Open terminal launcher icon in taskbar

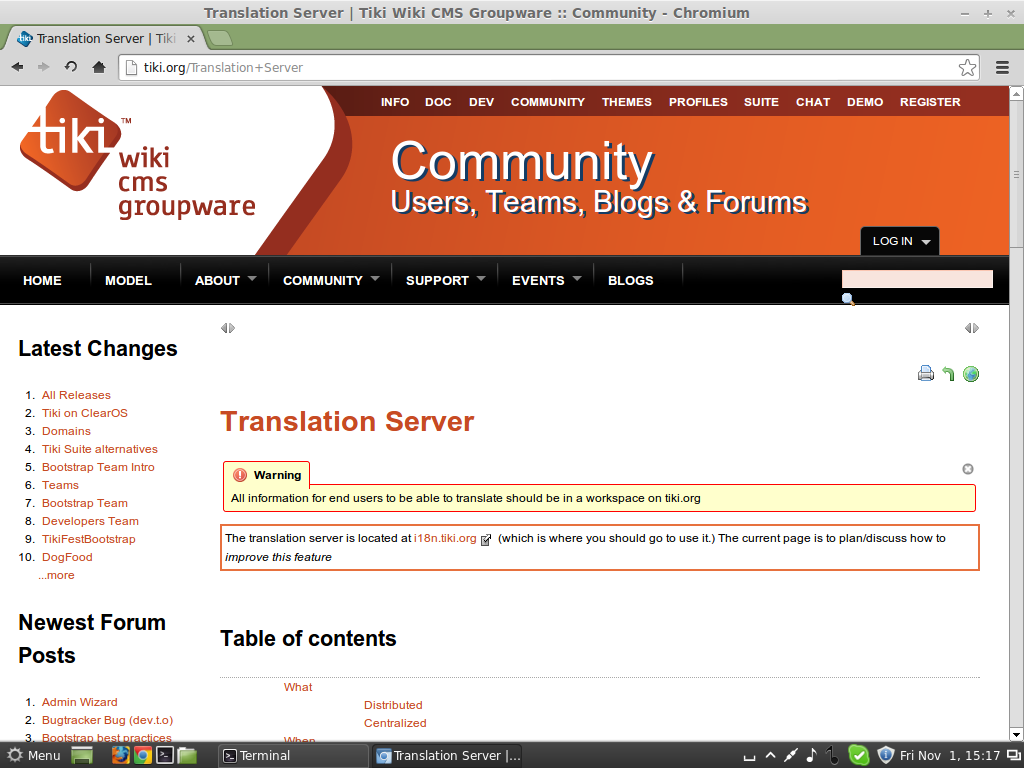coord(165,756)
